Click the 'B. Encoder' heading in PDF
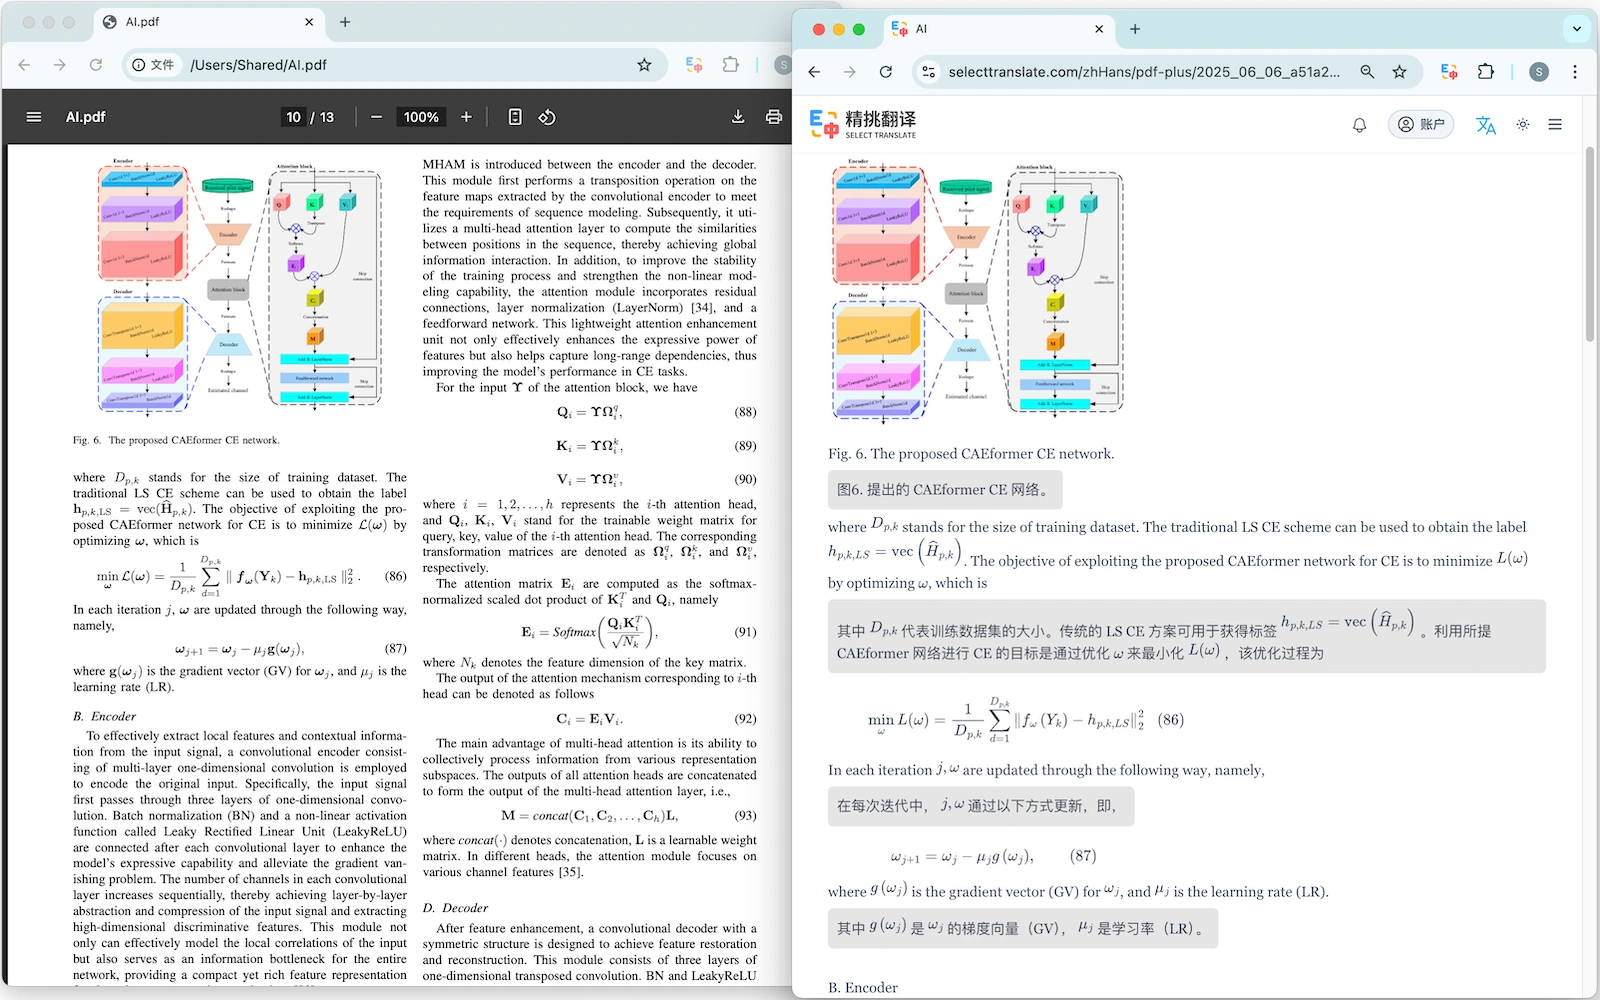The image size is (1600, 1000). [104, 717]
